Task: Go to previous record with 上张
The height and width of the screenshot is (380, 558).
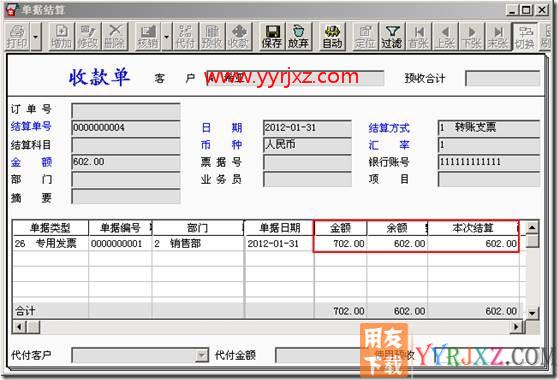Action: tap(445, 36)
